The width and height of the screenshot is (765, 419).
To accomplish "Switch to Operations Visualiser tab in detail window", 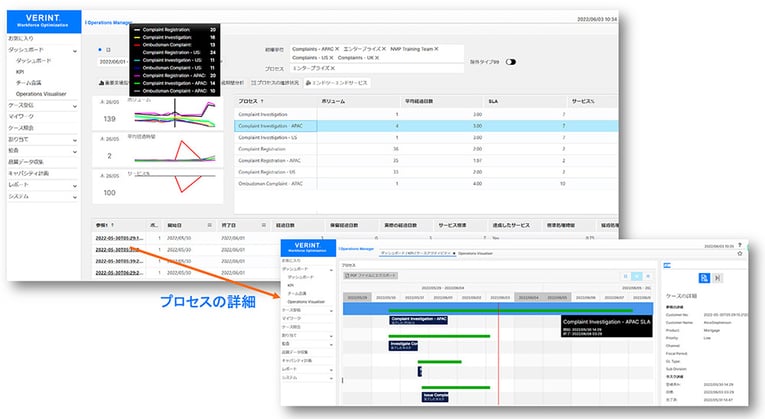I will point(475,254).
